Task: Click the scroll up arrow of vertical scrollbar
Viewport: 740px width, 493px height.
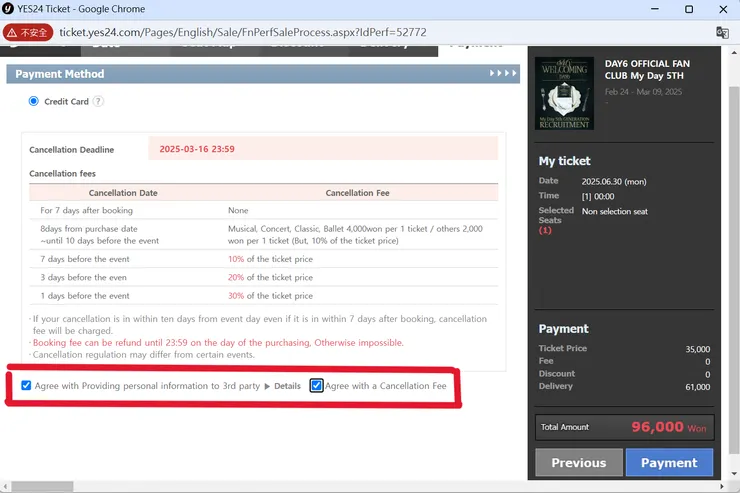Action: pyautogui.click(x=733, y=52)
